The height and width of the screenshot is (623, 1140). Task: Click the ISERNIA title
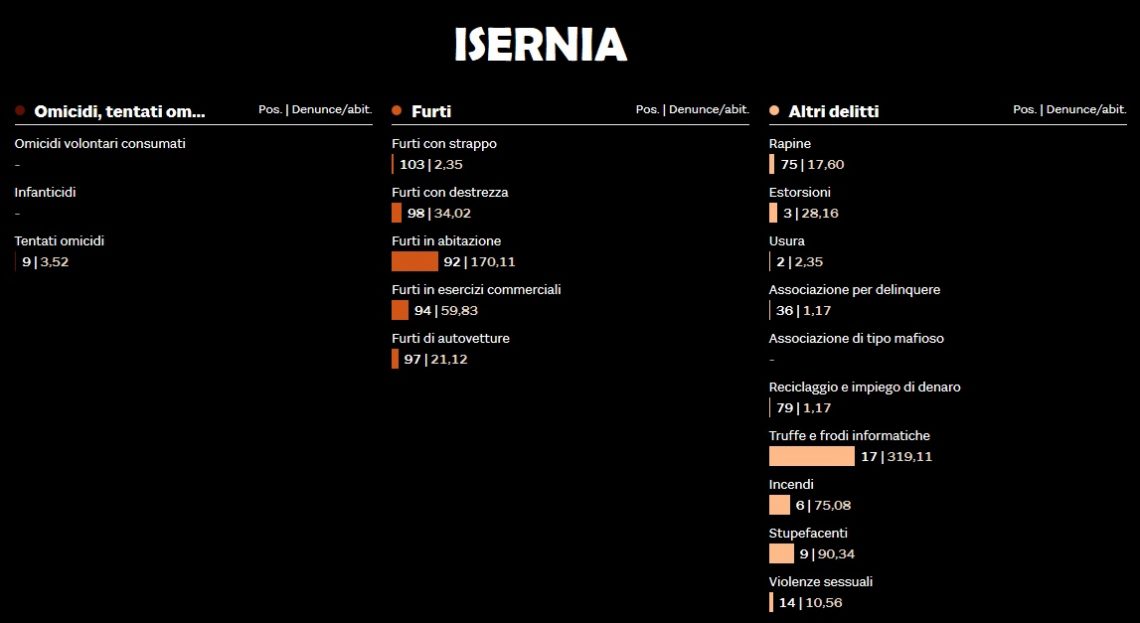(540, 44)
